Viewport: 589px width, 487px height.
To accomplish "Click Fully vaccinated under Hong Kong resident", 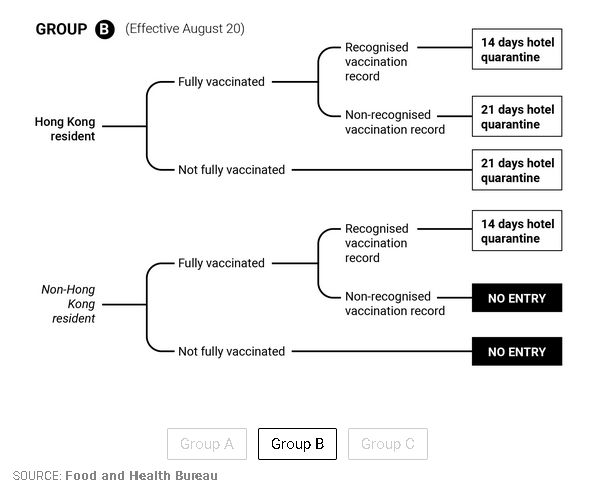I will (221, 82).
